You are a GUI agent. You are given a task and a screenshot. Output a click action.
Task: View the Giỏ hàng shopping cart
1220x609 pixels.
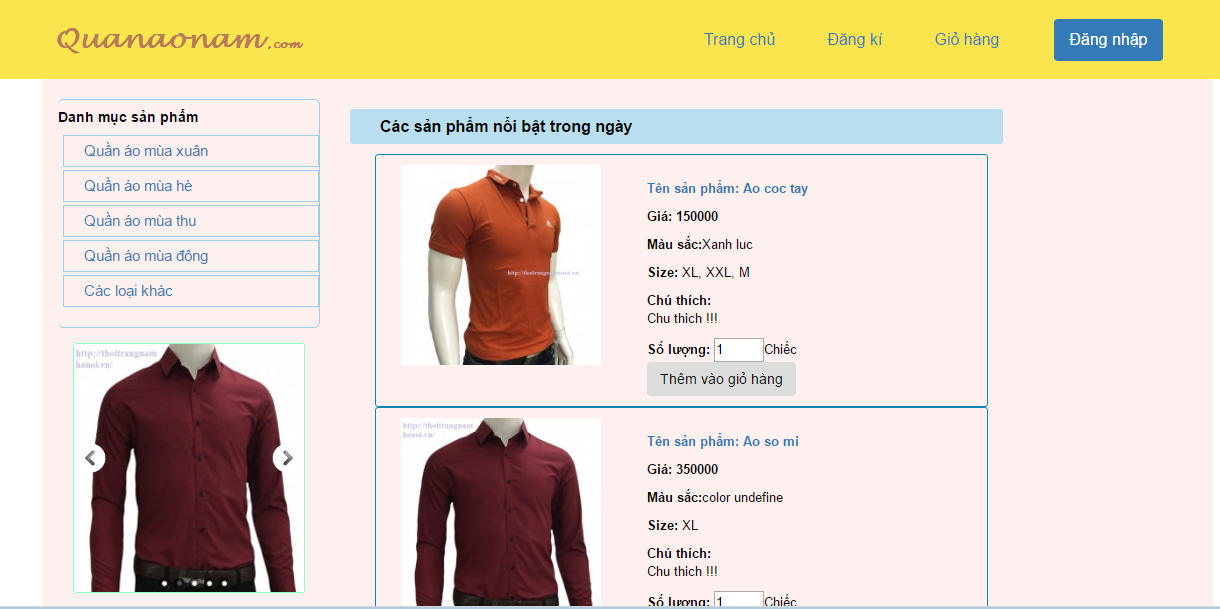pos(966,40)
